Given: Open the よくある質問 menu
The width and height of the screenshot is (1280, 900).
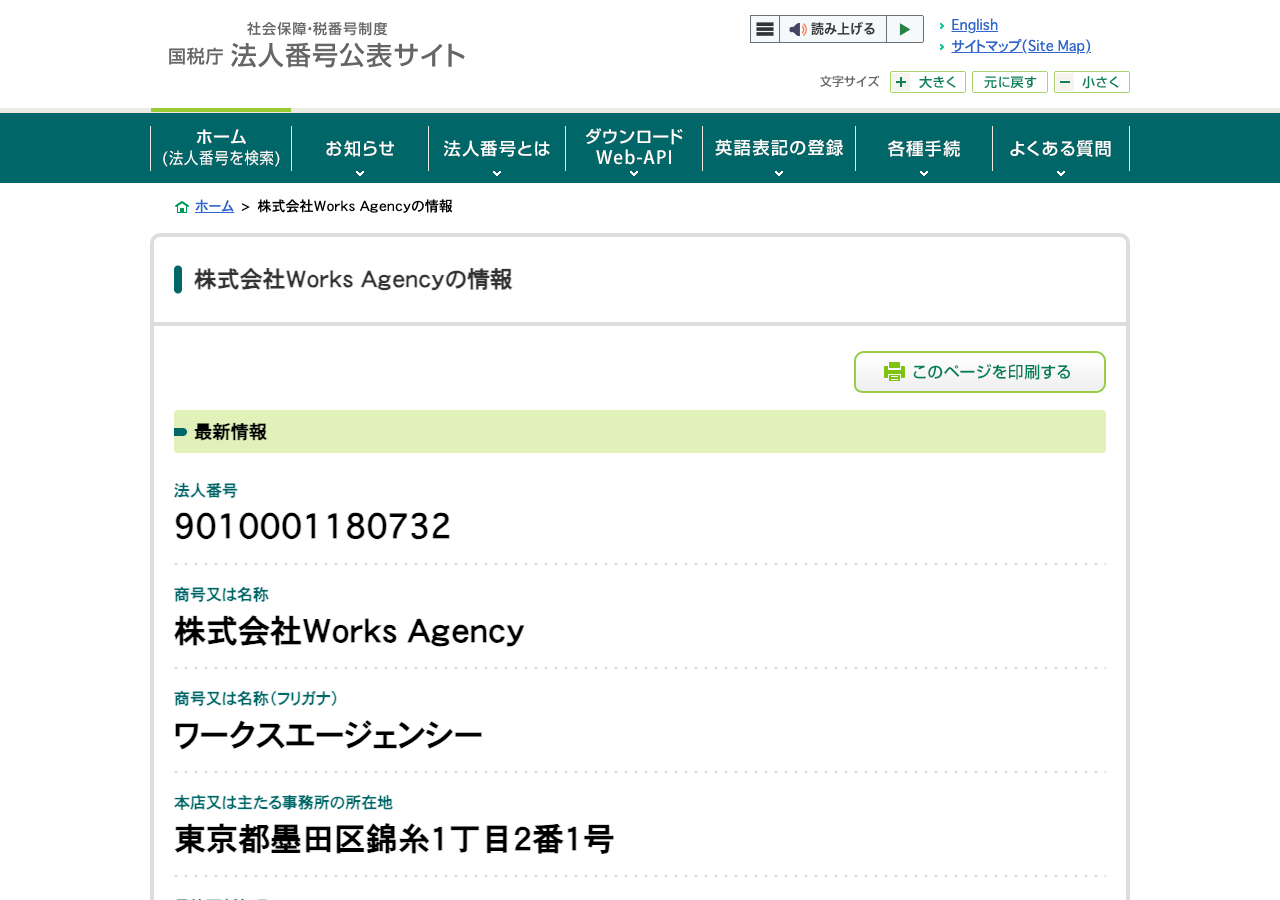Looking at the screenshot, I should click(1061, 148).
